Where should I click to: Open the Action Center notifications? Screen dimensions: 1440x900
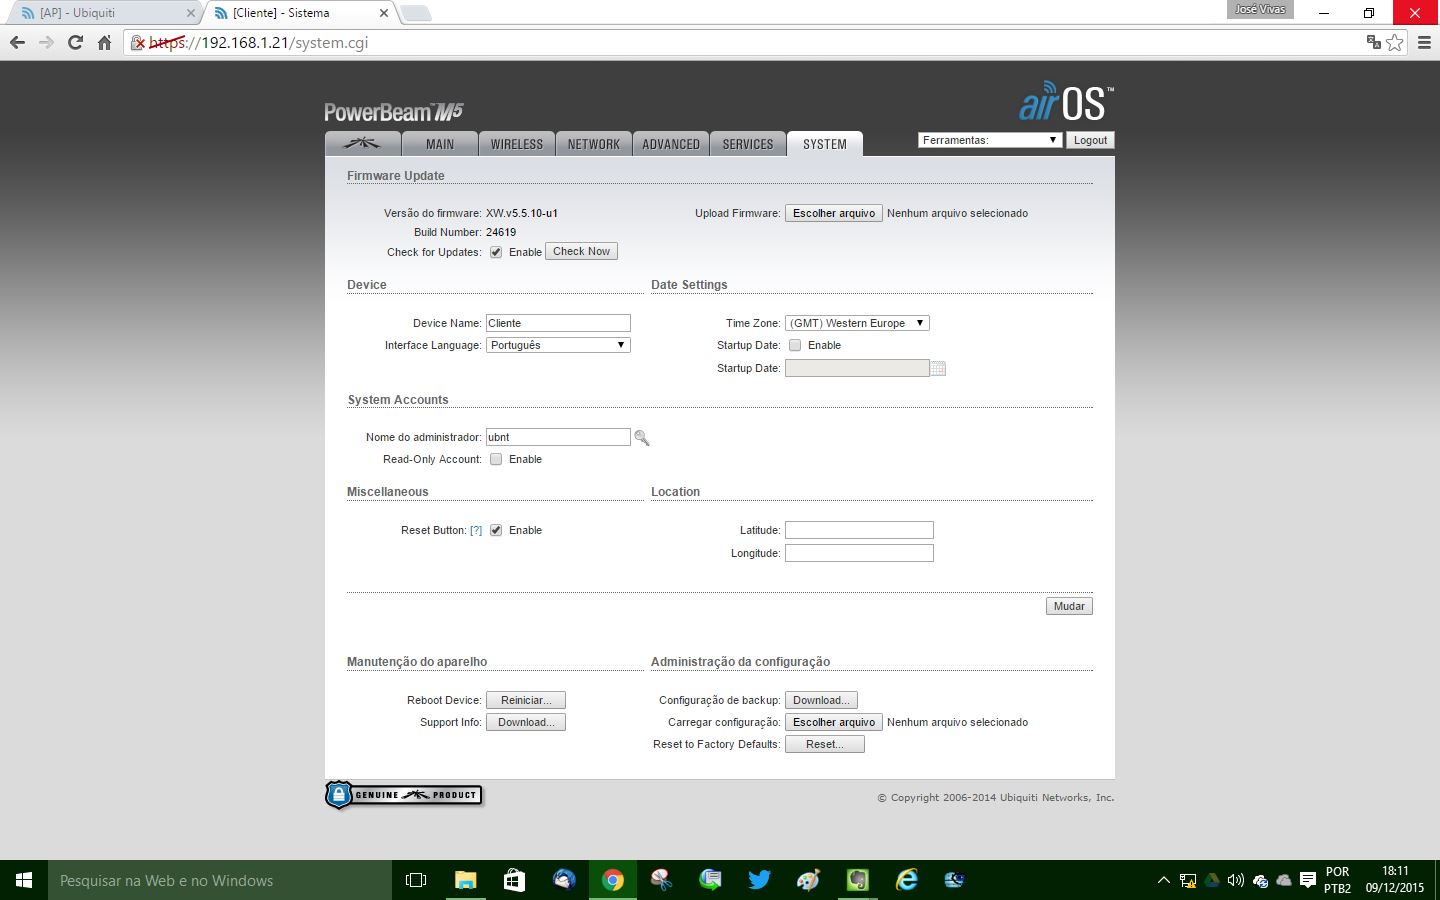[1307, 880]
